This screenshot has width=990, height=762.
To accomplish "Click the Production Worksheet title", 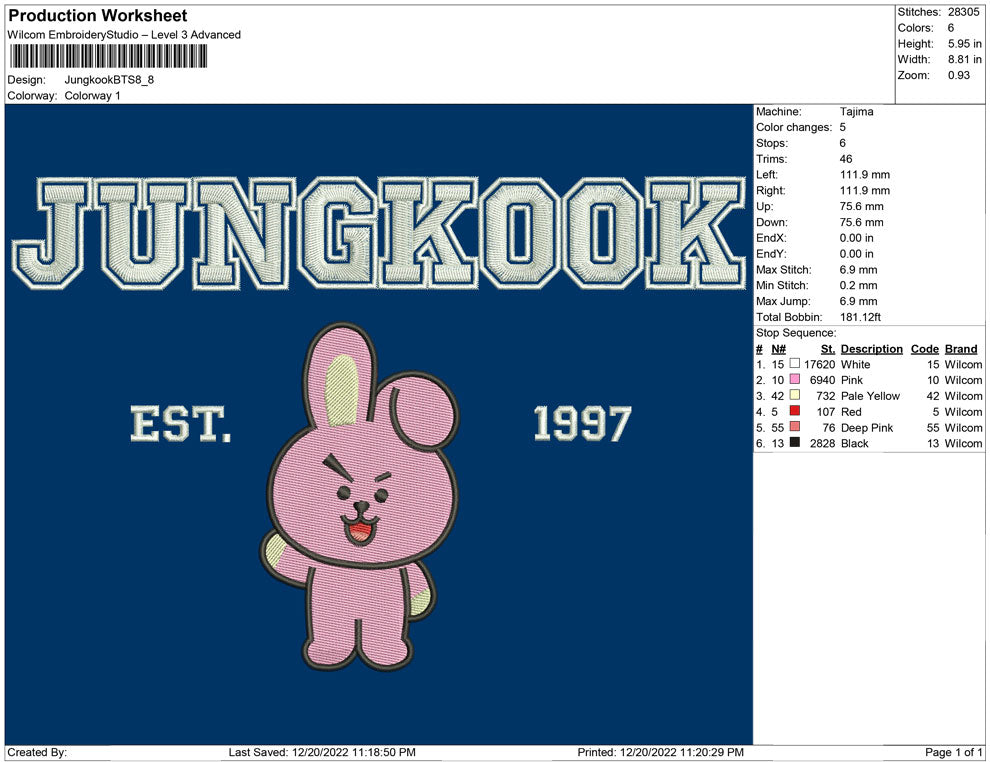I will tap(98, 16).
